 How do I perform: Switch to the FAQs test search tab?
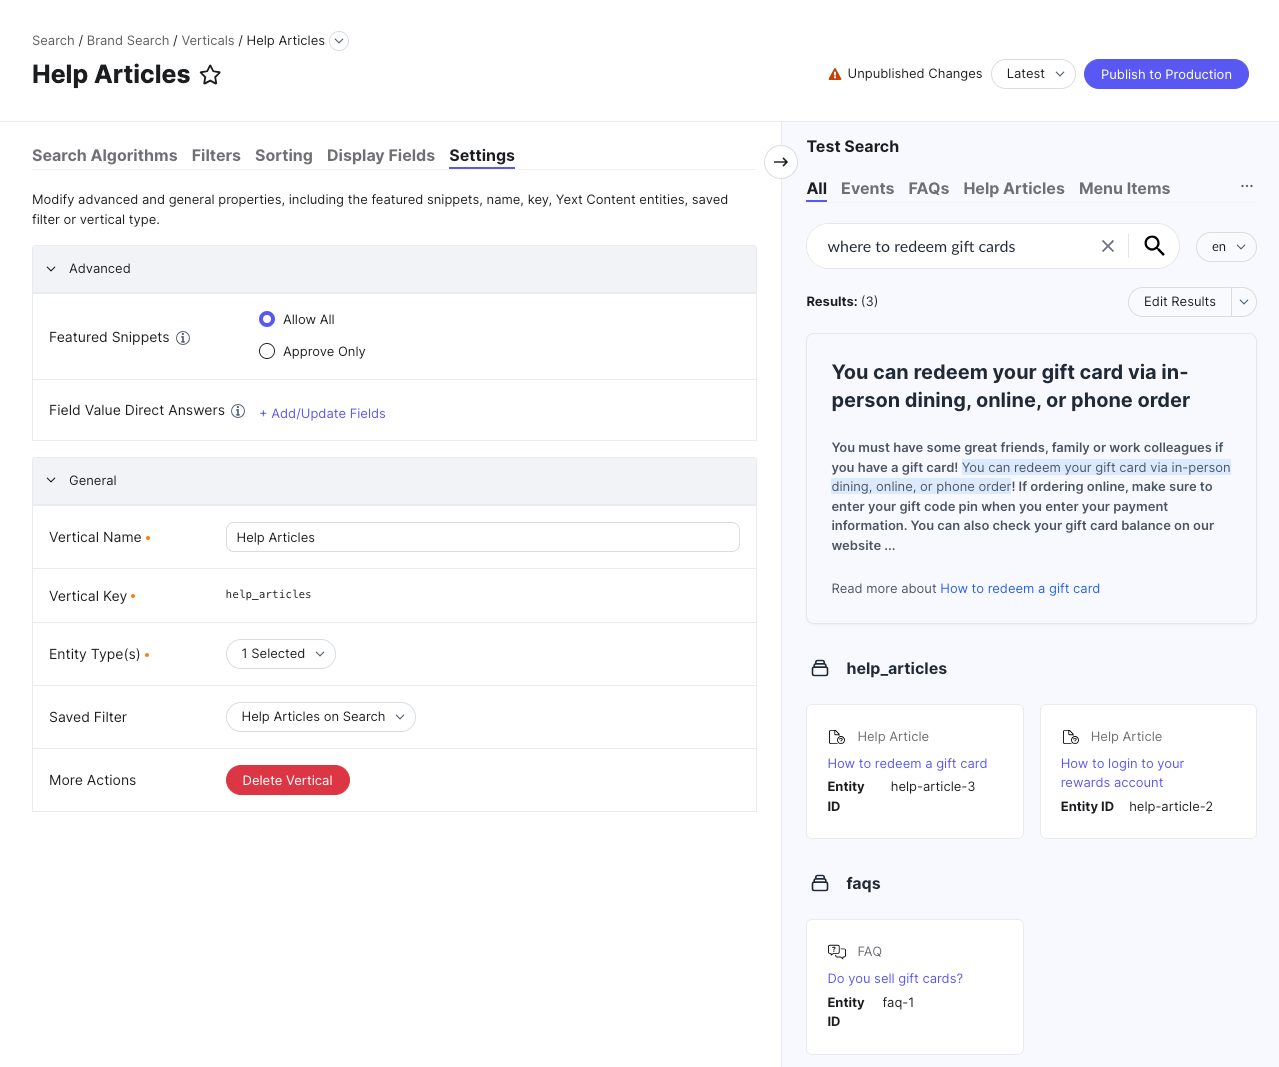coord(928,188)
